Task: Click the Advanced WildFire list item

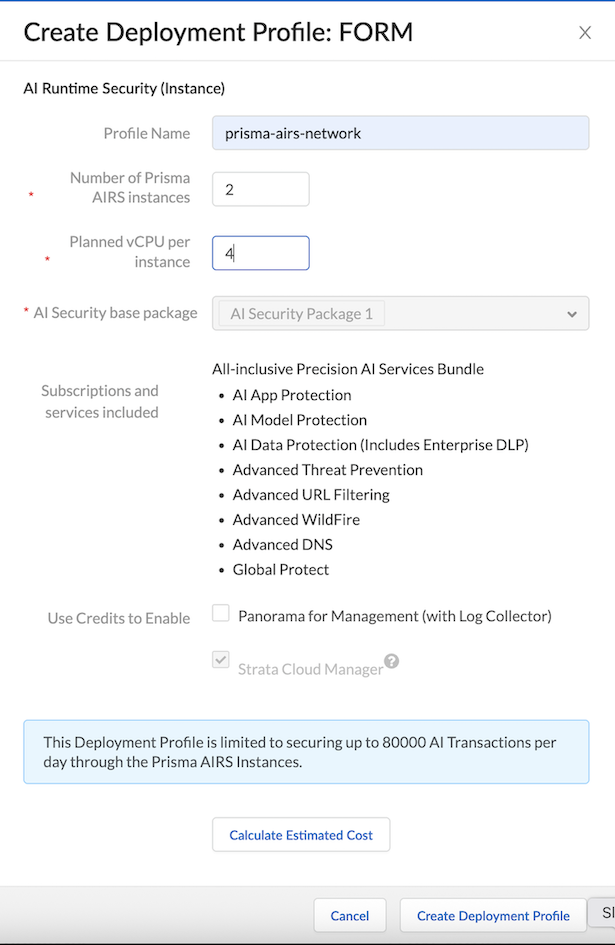Action: [296, 520]
